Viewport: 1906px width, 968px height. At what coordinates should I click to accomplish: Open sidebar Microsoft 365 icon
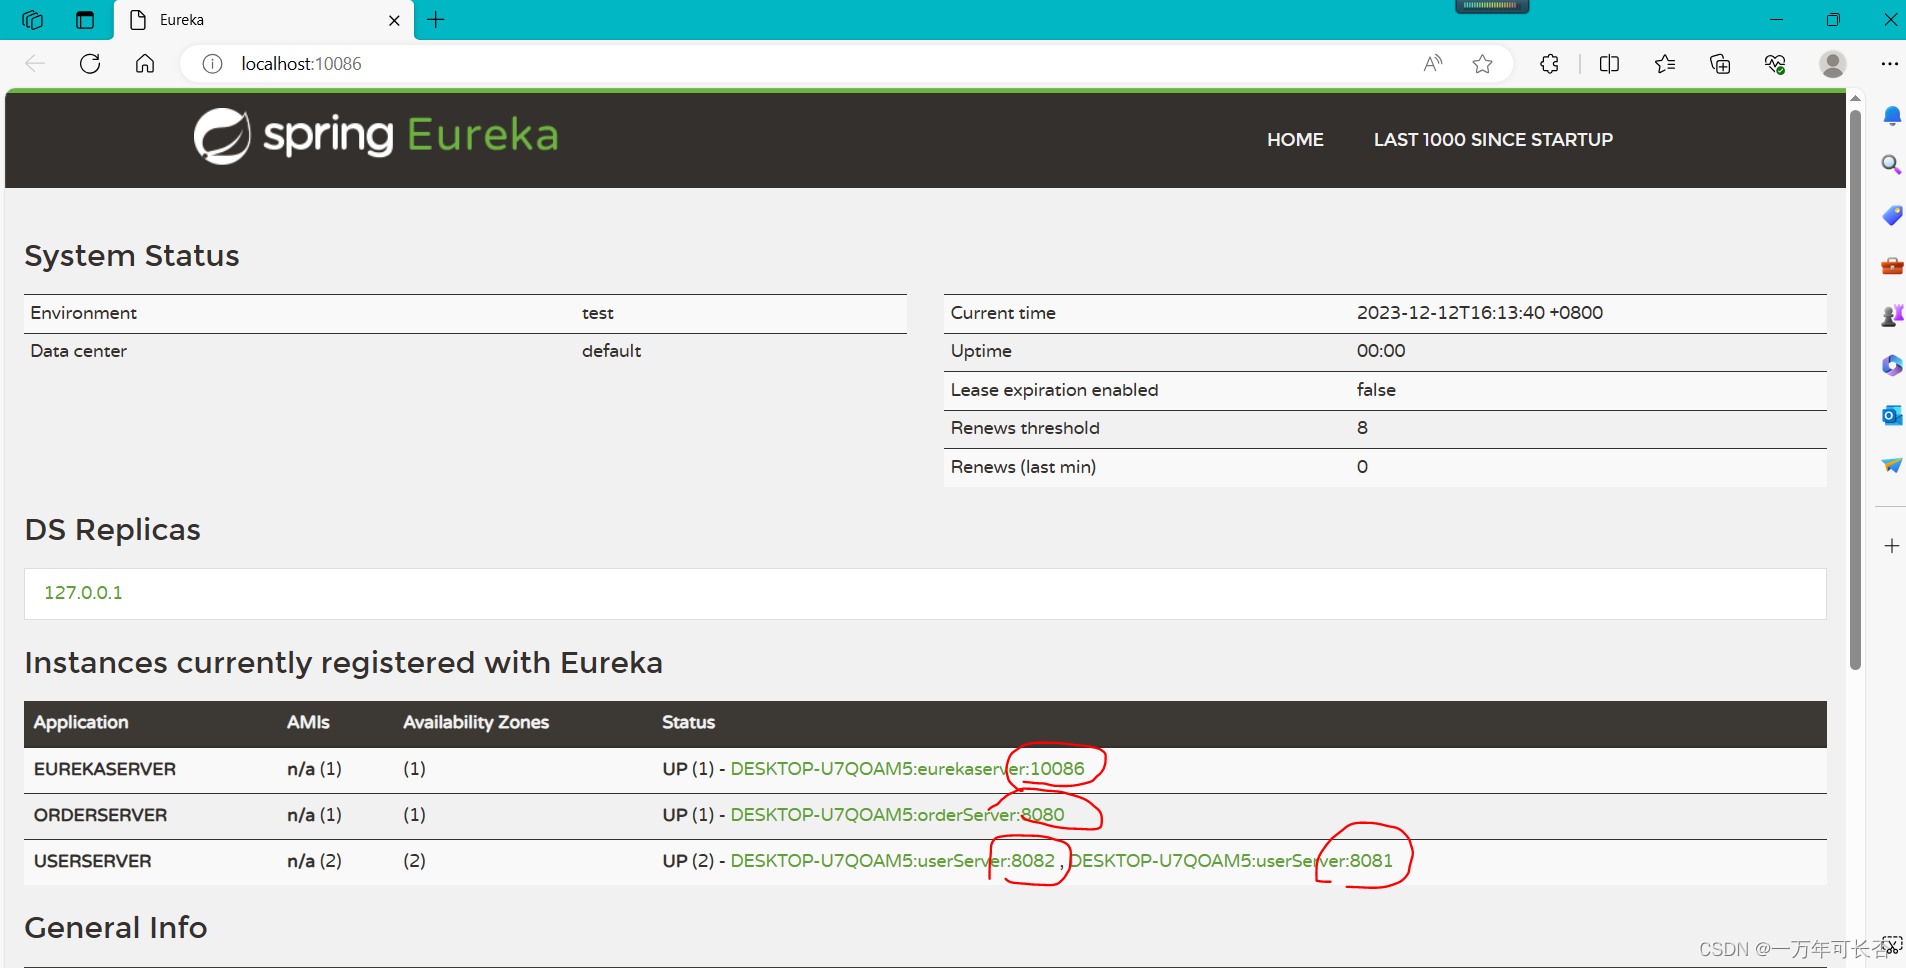1891,365
